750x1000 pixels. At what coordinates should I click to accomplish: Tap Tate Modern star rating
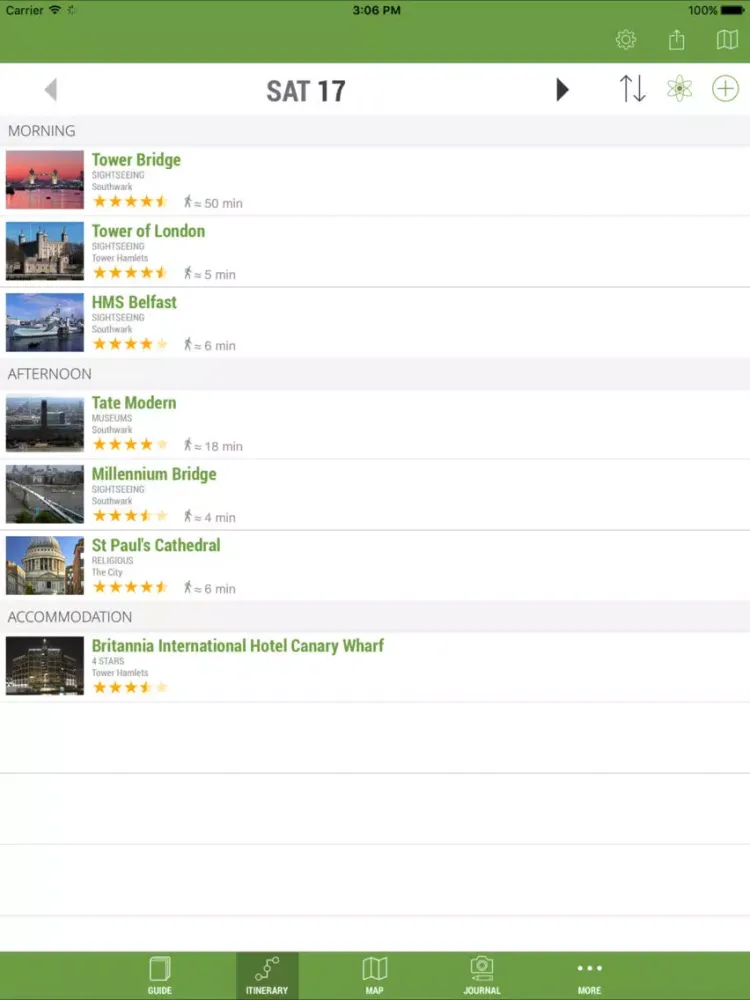click(130, 445)
